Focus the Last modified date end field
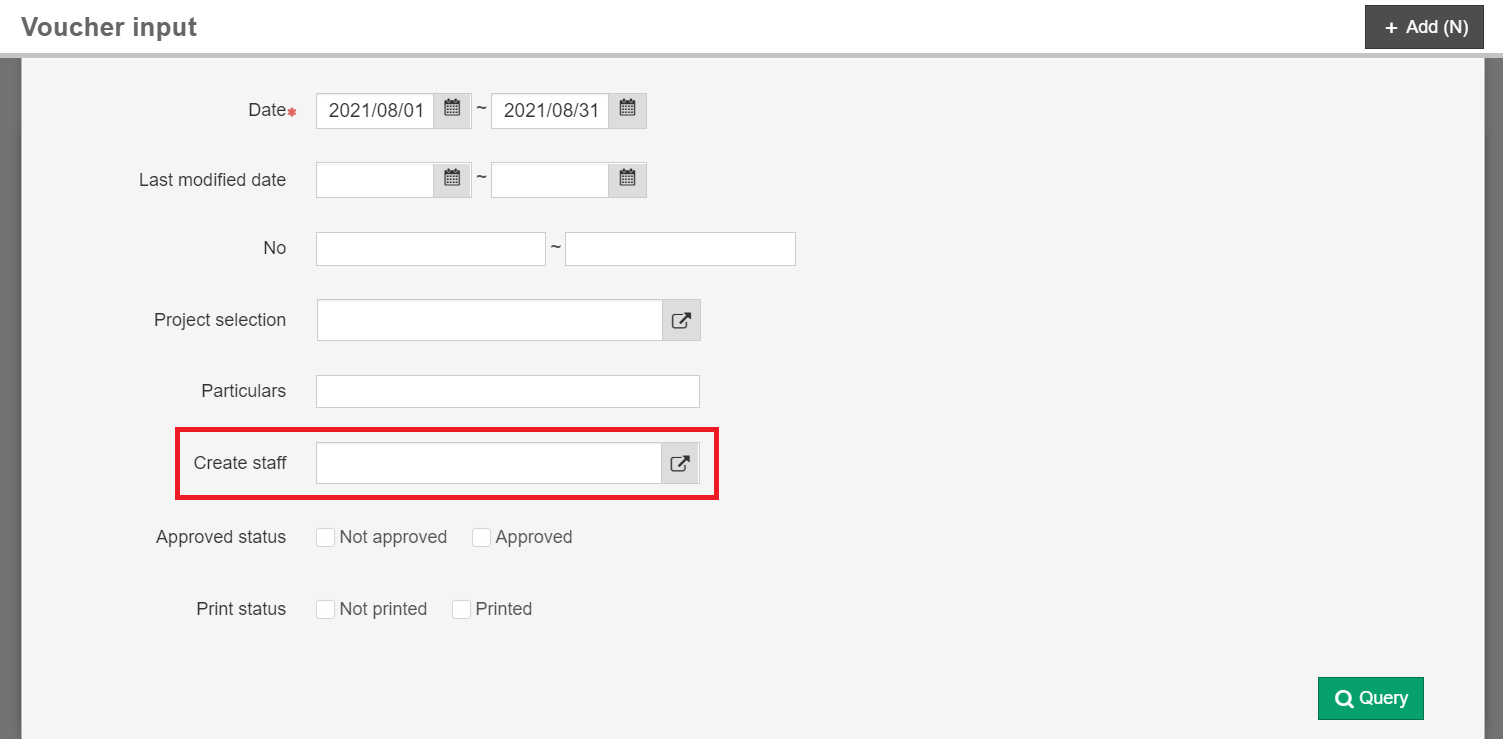 coord(550,180)
